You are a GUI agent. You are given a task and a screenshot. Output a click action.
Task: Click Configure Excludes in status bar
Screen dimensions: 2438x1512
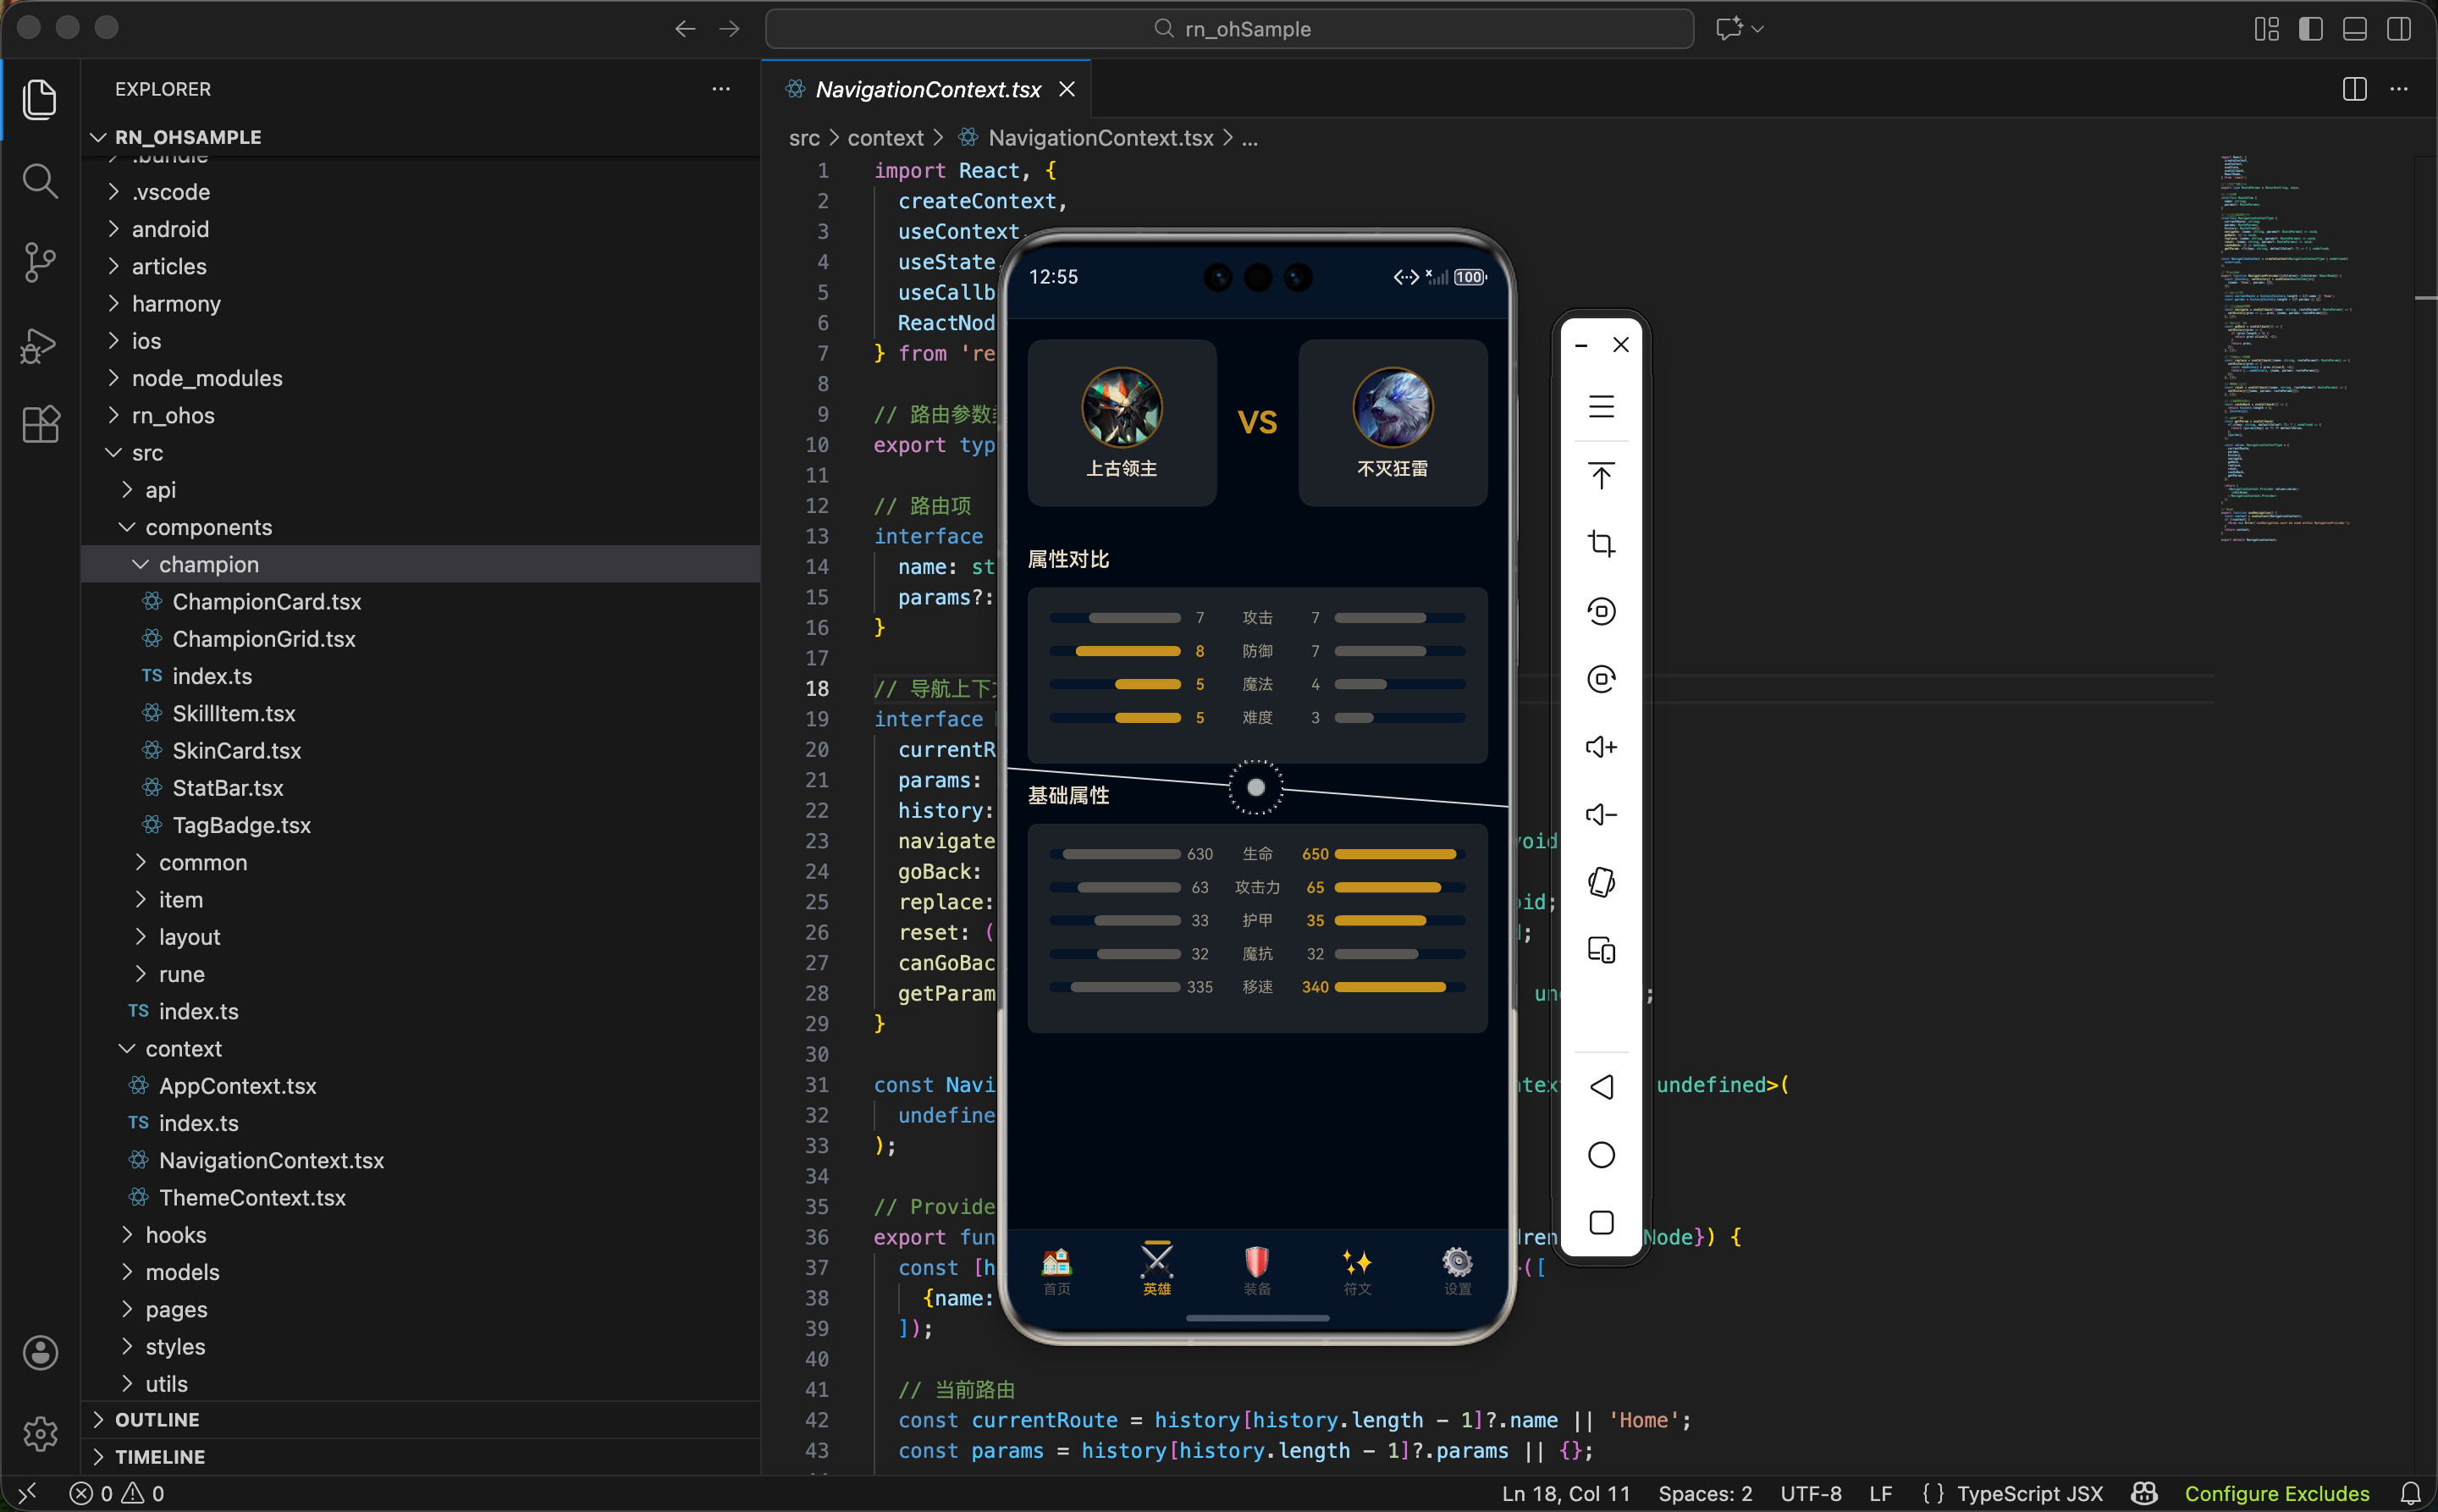tap(2276, 1493)
